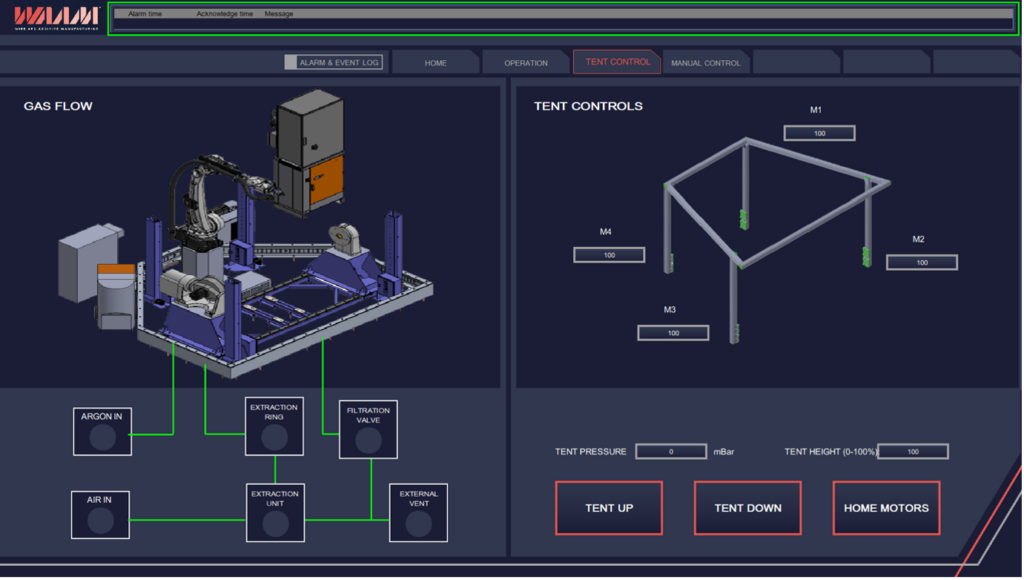
Task: Open the OPERATION tab
Action: [x=526, y=62]
